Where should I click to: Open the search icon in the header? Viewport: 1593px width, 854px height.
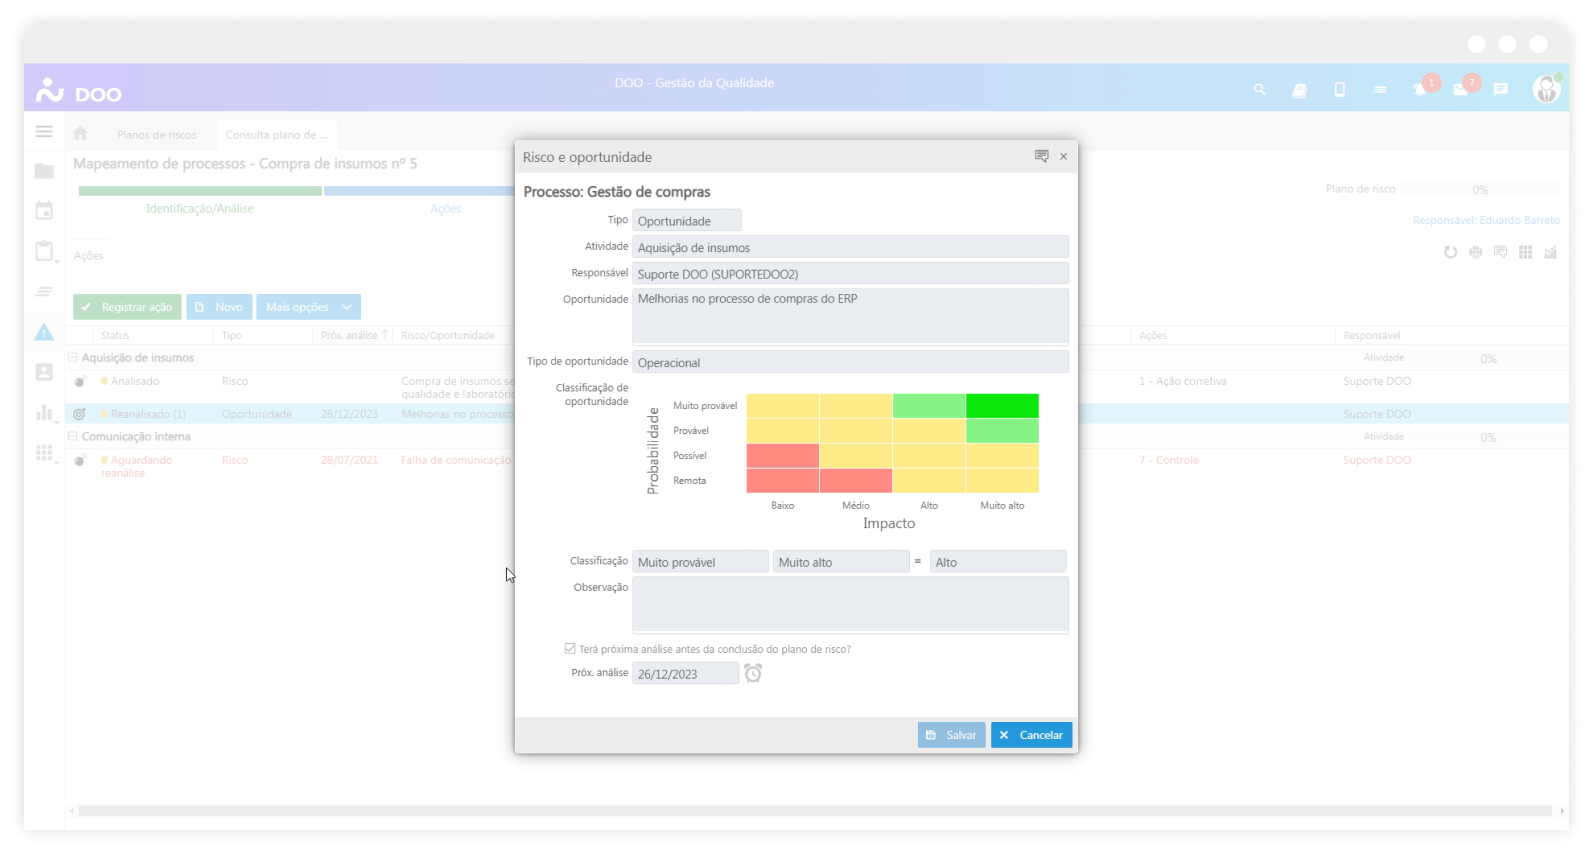point(1259,90)
